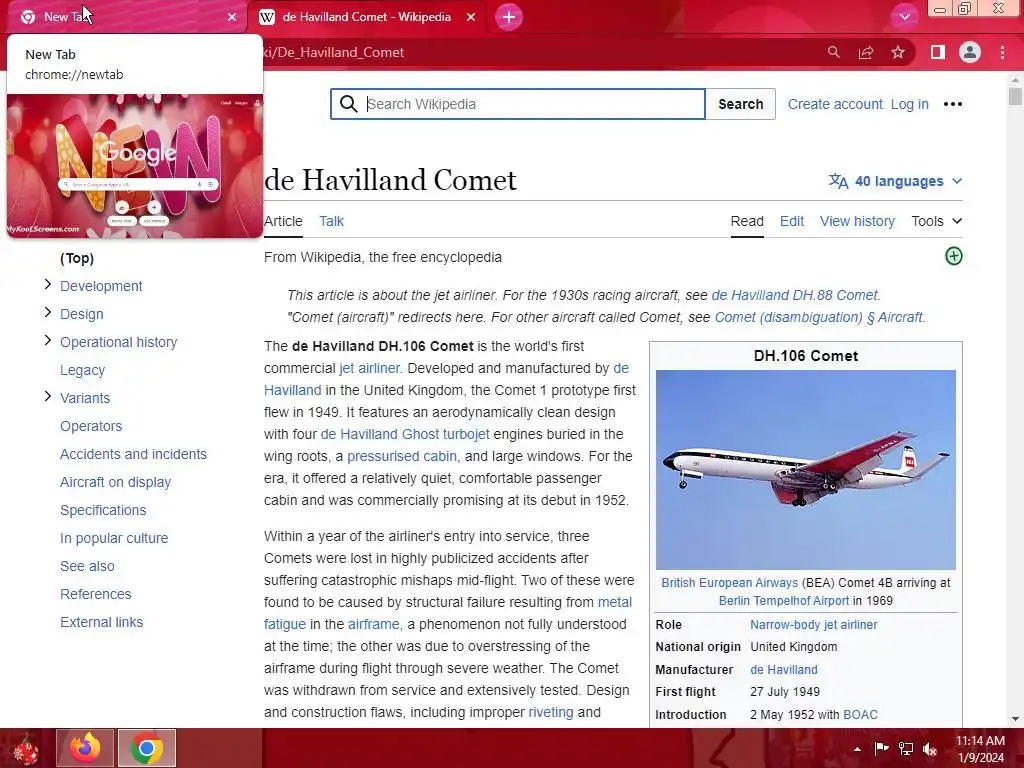The width and height of the screenshot is (1024, 768).
Task: Click the Wikipedia Search button
Action: (741, 104)
